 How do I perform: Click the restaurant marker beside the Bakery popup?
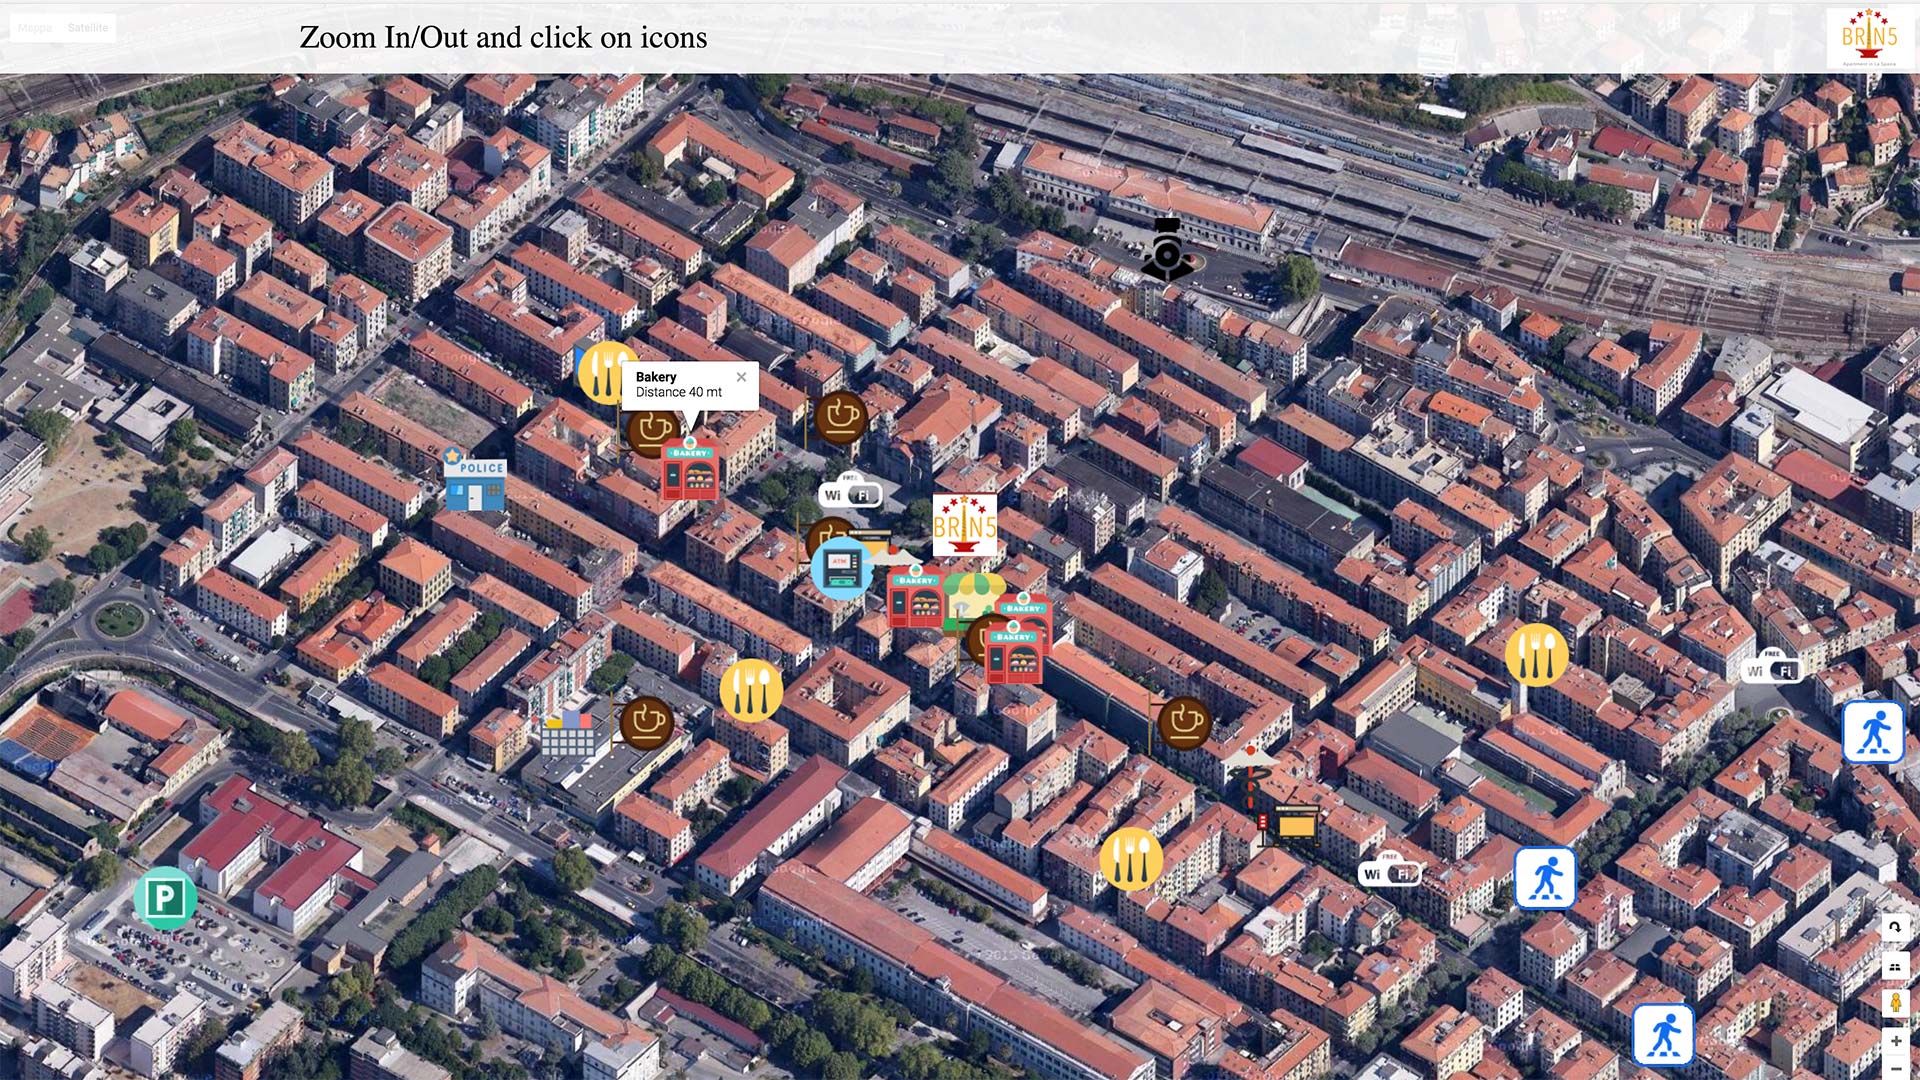coord(602,373)
